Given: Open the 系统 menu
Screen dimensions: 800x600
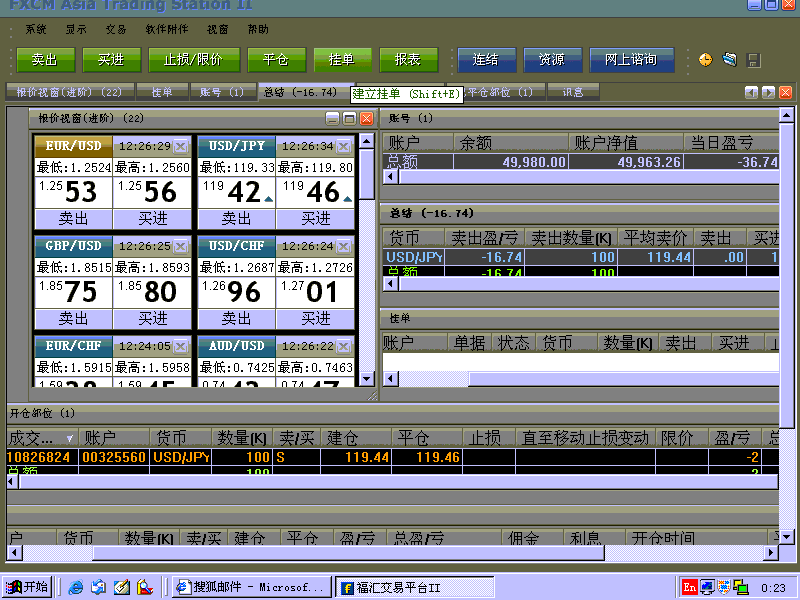Looking at the screenshot, I should [36, 29].
